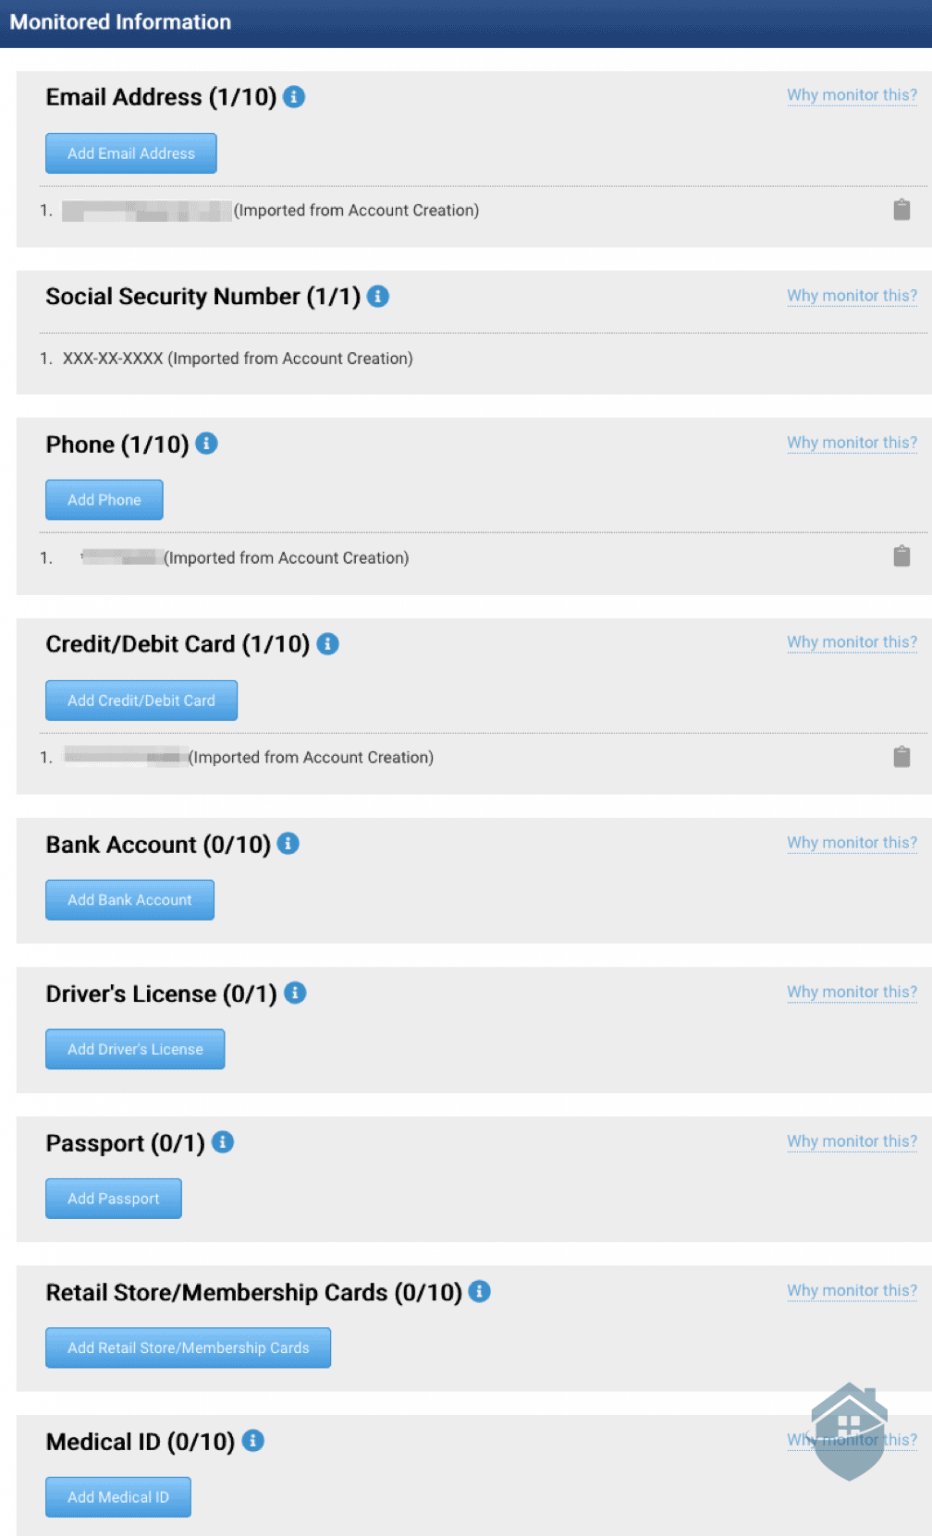Click Add Medical ID

[117, 1497]
